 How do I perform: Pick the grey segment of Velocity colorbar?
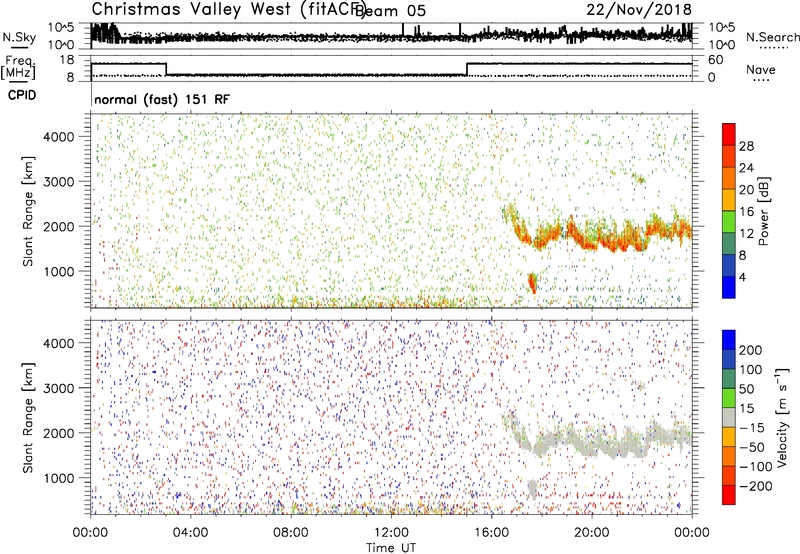pyautogui.click(x=729, y=417)
